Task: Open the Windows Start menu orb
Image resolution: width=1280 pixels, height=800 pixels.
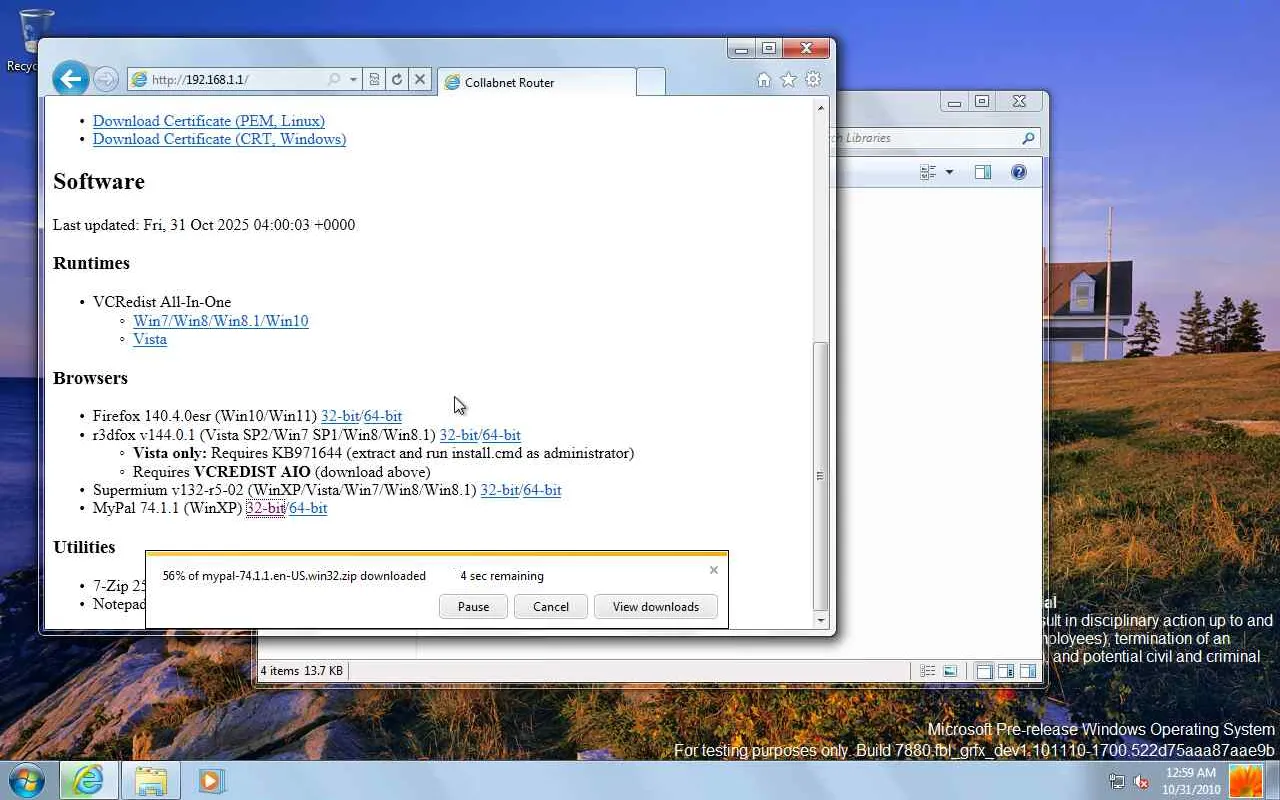Action: pyautogui.click(x=27, y=780)
